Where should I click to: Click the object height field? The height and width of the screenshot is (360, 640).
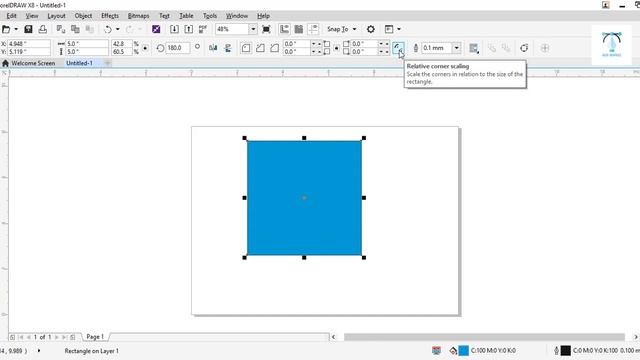tap(87, 52)
